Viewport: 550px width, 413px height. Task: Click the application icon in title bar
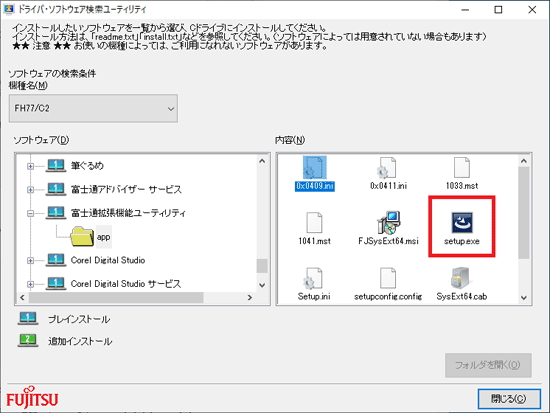pyautogui.click(x=9, y=9)
